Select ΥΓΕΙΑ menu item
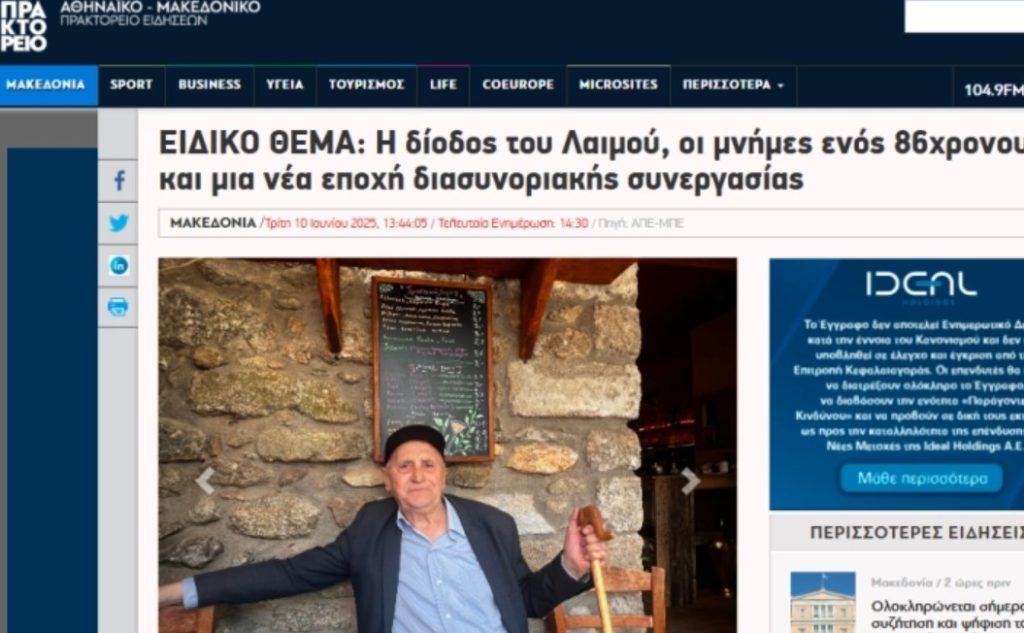This screenshot has height=633, width=1024. (x=285, y=85)
